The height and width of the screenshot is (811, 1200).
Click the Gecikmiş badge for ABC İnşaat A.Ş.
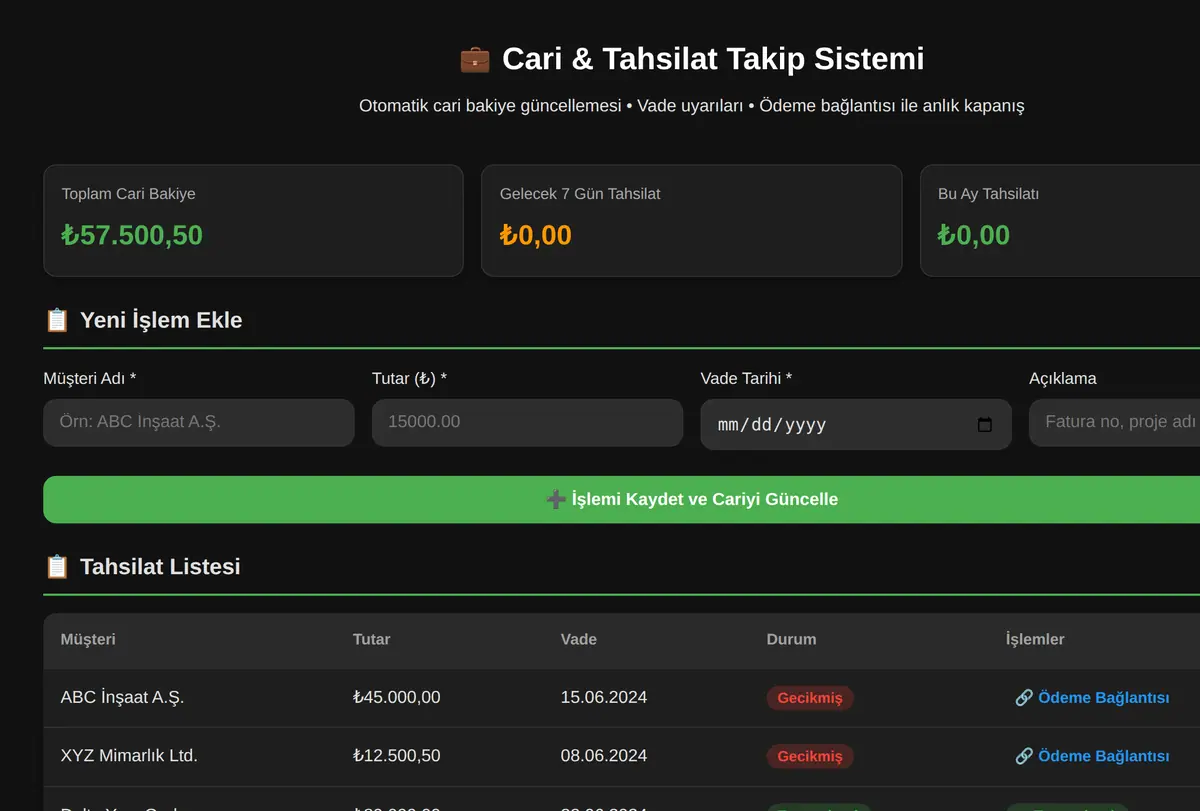tap(810, 698)
